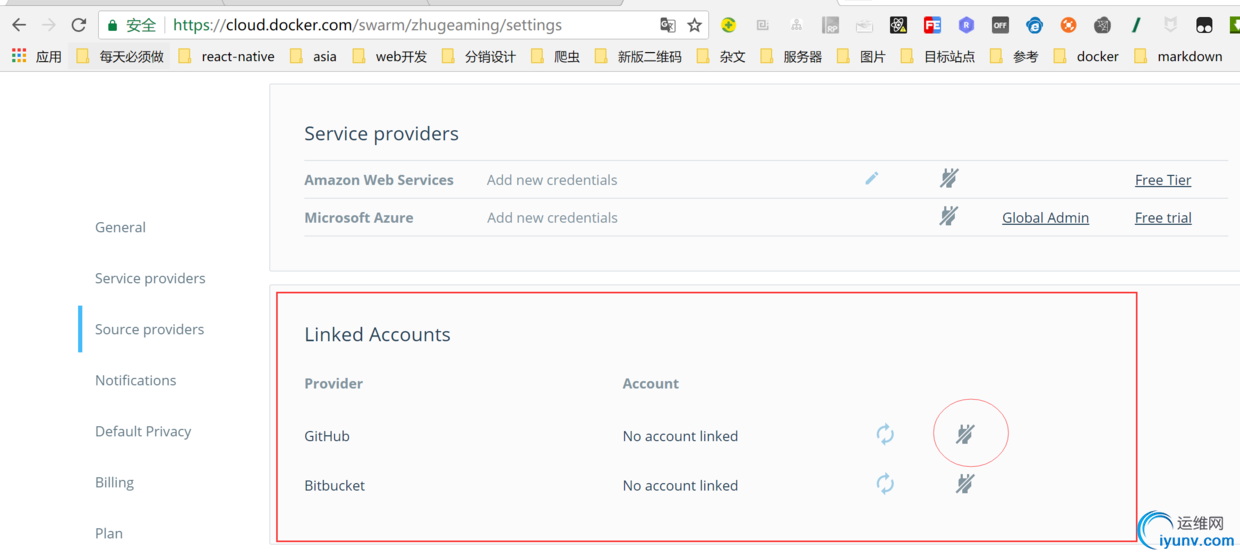
Task: Open the 爬虫 bookmark folder
Action: click(x=555, y=56)
